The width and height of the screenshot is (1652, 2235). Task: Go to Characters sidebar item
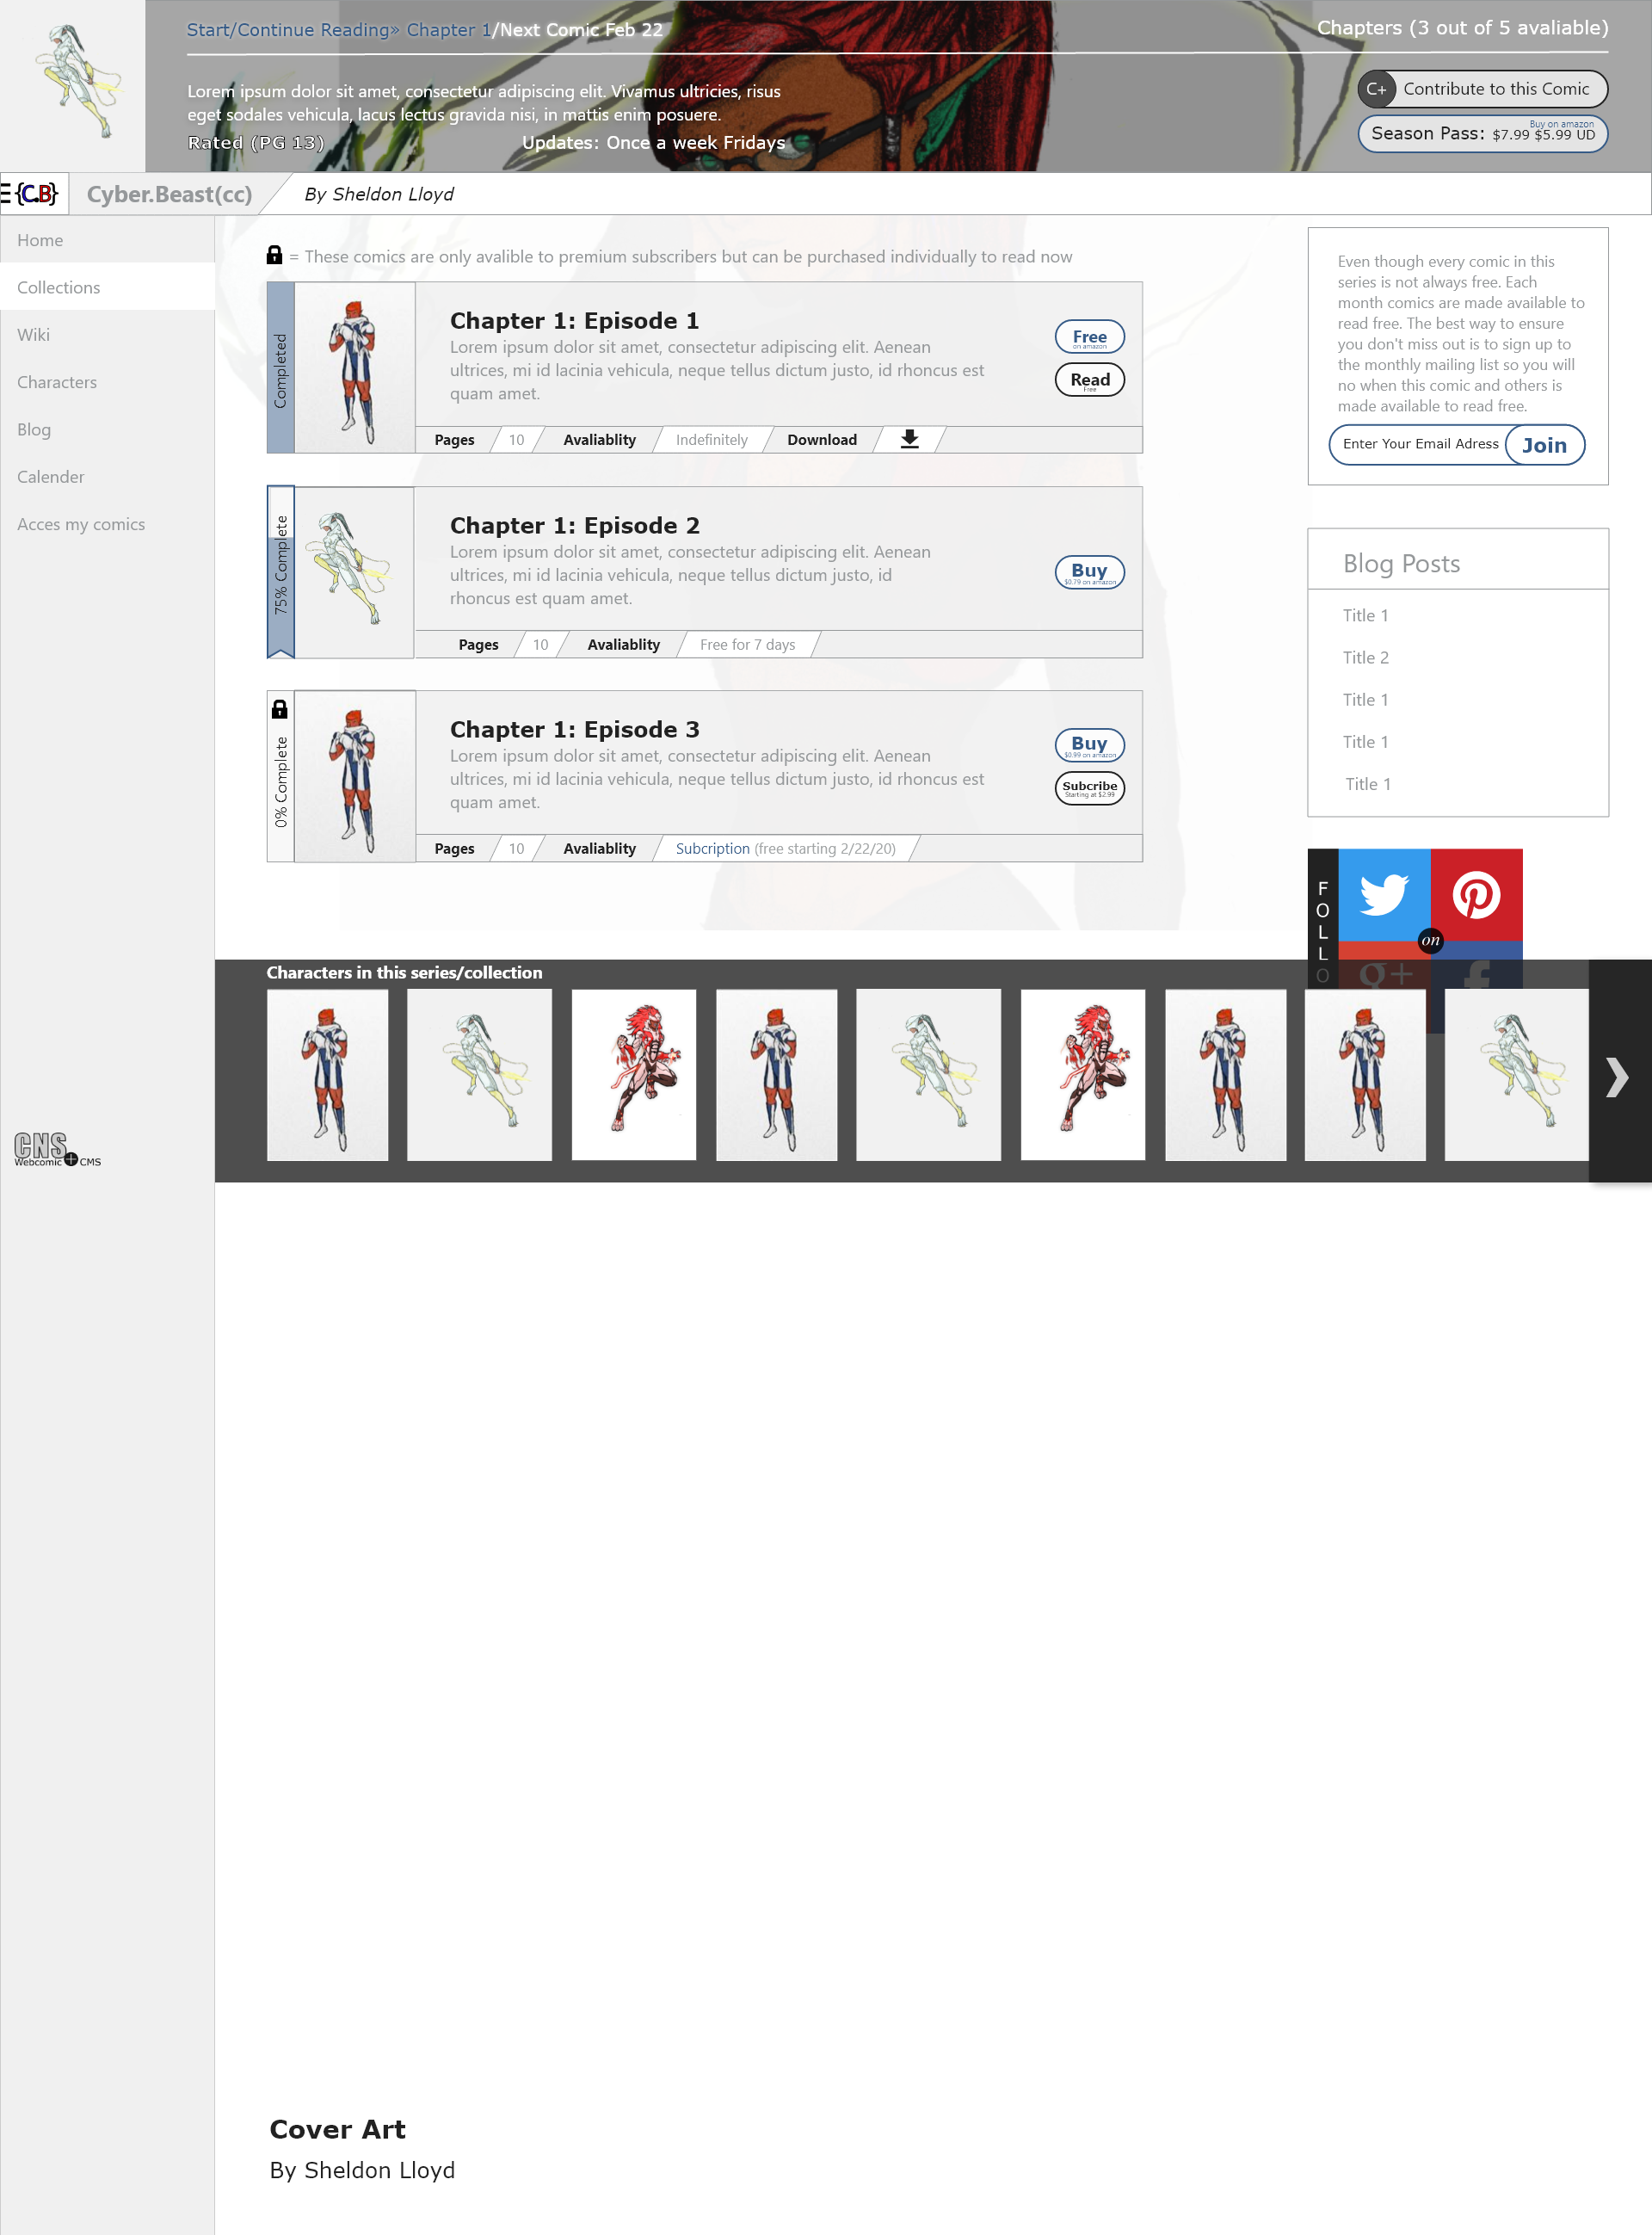click(x=57, y=382)
